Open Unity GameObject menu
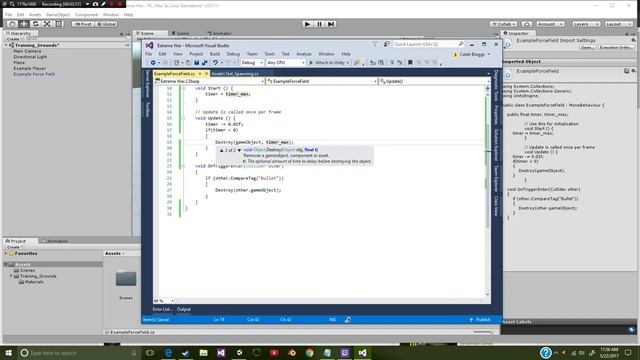The height and width of the screenshot is (360, 640). click(58, 15)
